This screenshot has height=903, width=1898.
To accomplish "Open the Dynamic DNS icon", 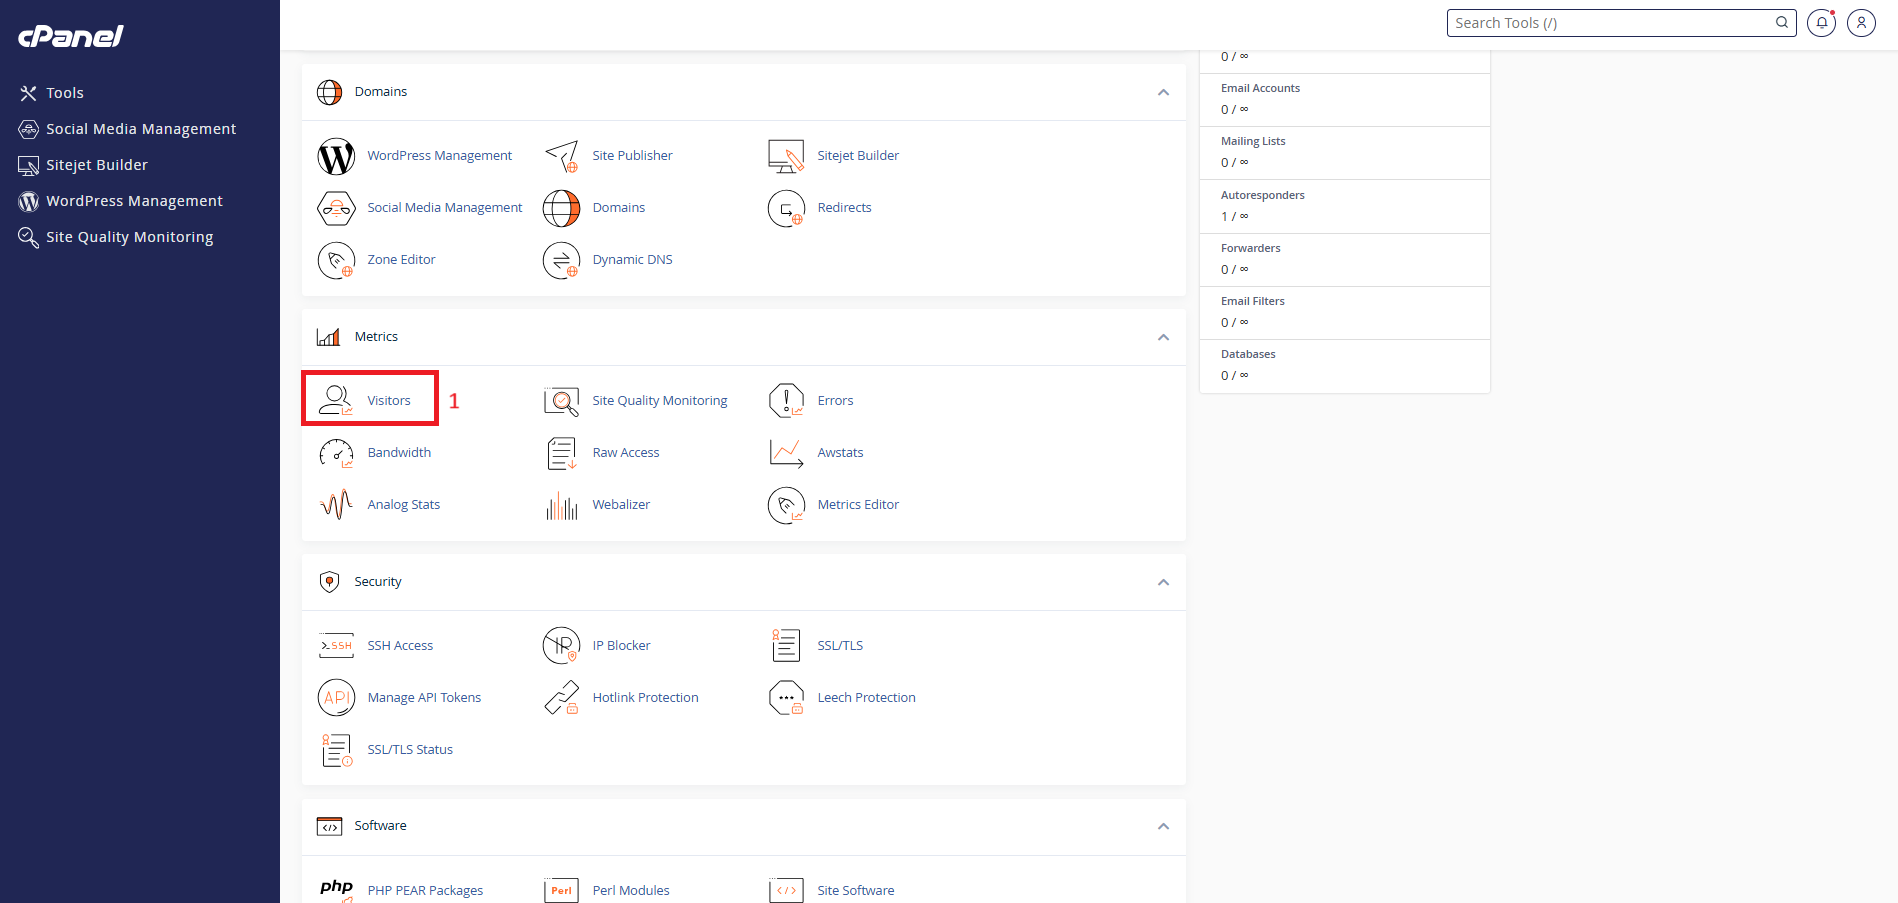I will (561, 260).
